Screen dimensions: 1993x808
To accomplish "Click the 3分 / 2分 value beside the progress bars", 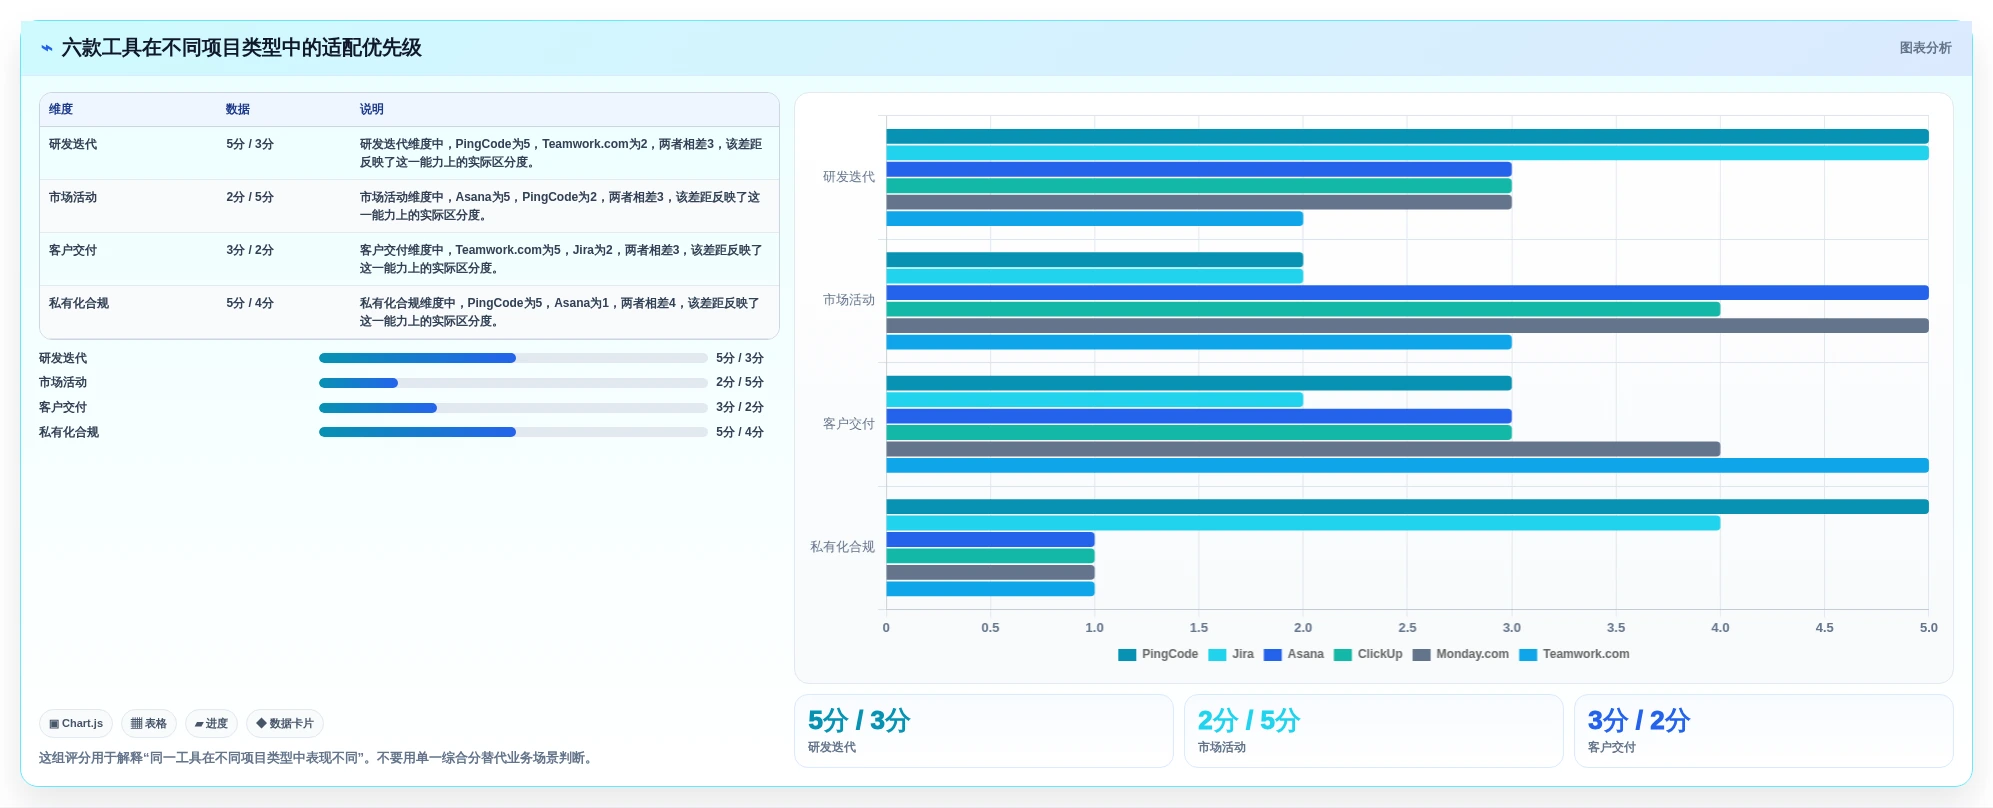I will click(x=740, y=407).
